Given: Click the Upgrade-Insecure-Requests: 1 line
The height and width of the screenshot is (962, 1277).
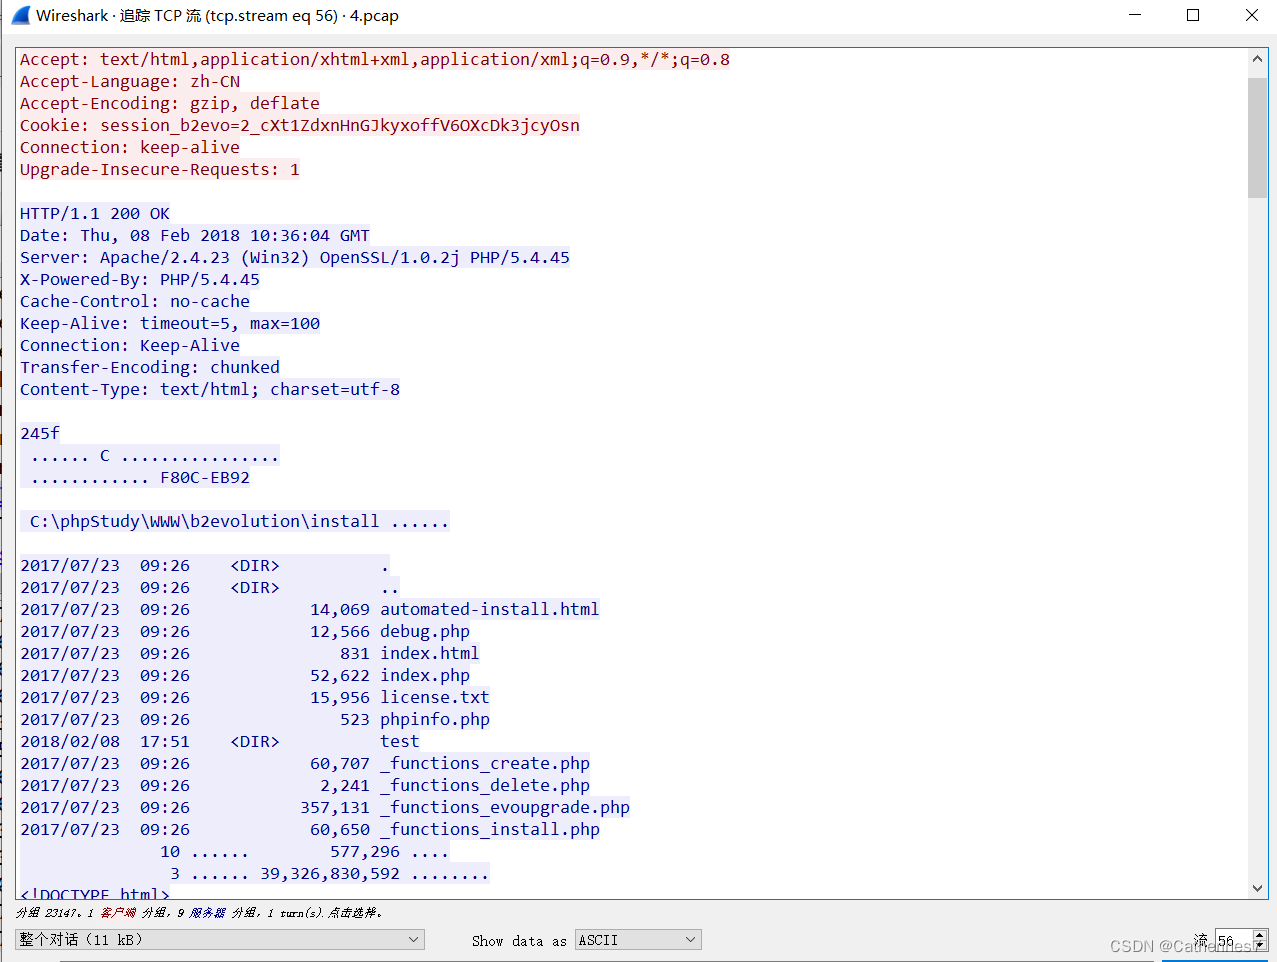Looking at the screenshot, I should [x=160, y=169].
